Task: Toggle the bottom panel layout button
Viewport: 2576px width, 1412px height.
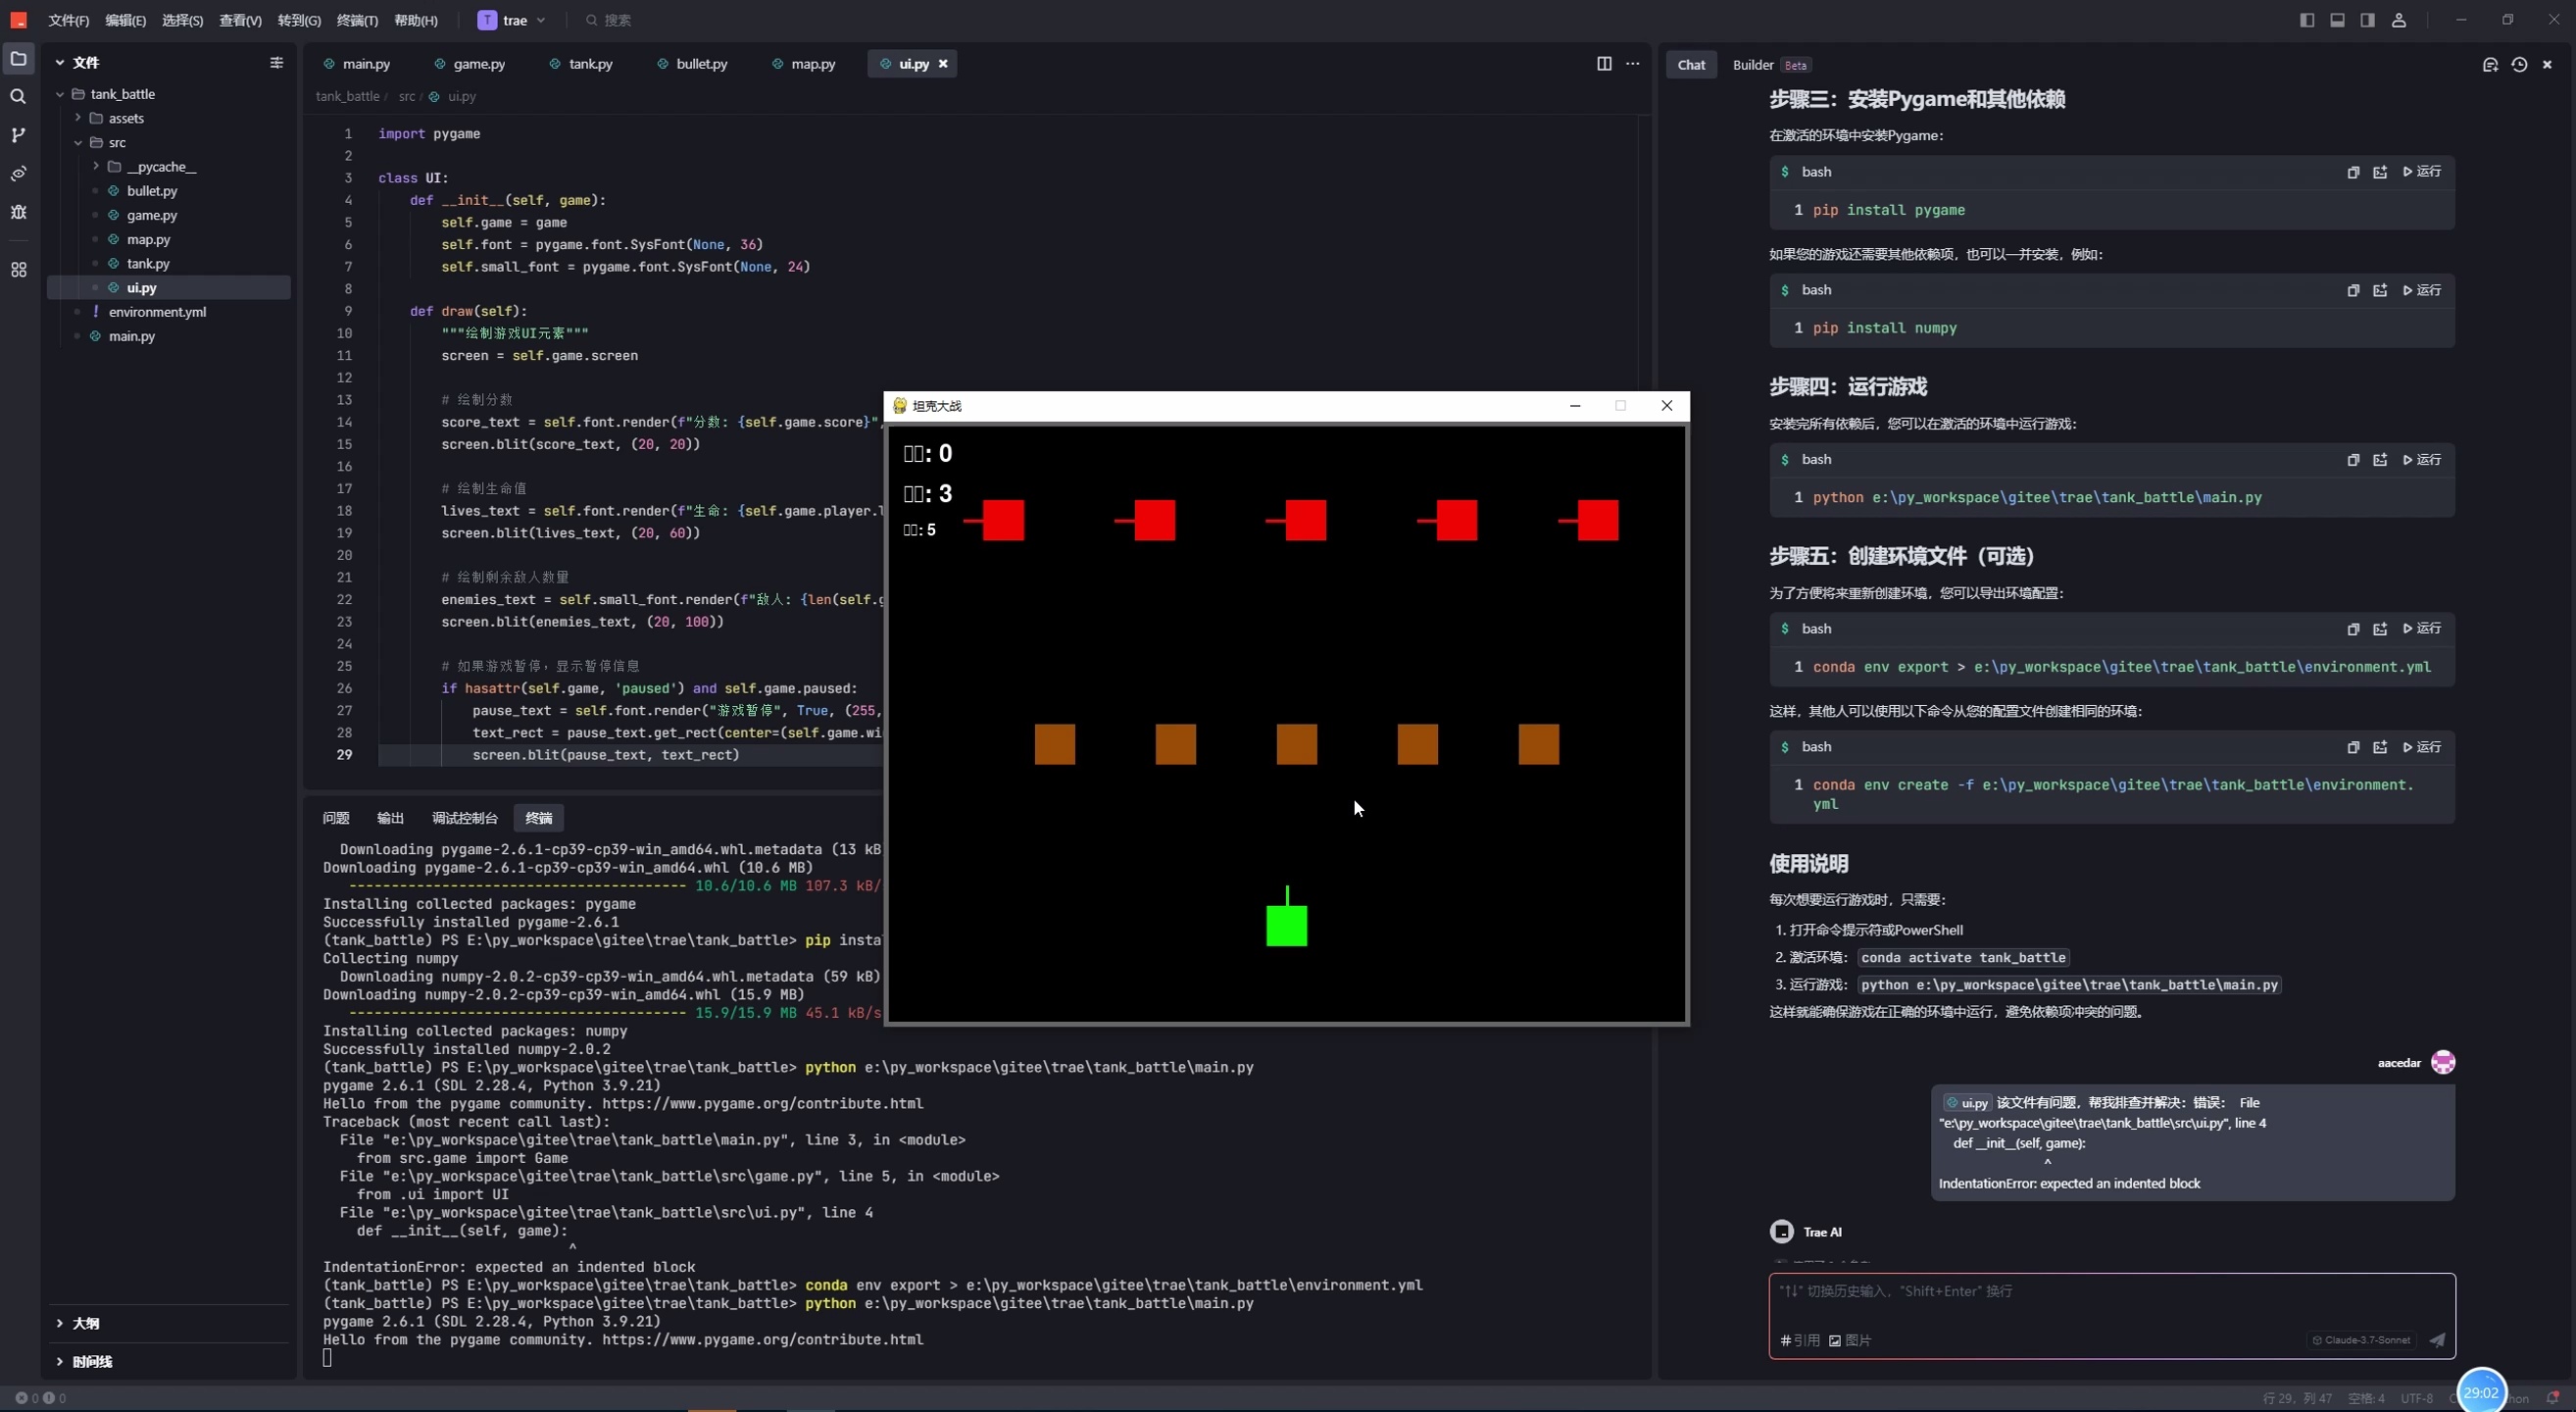Action: point(2337,20)
